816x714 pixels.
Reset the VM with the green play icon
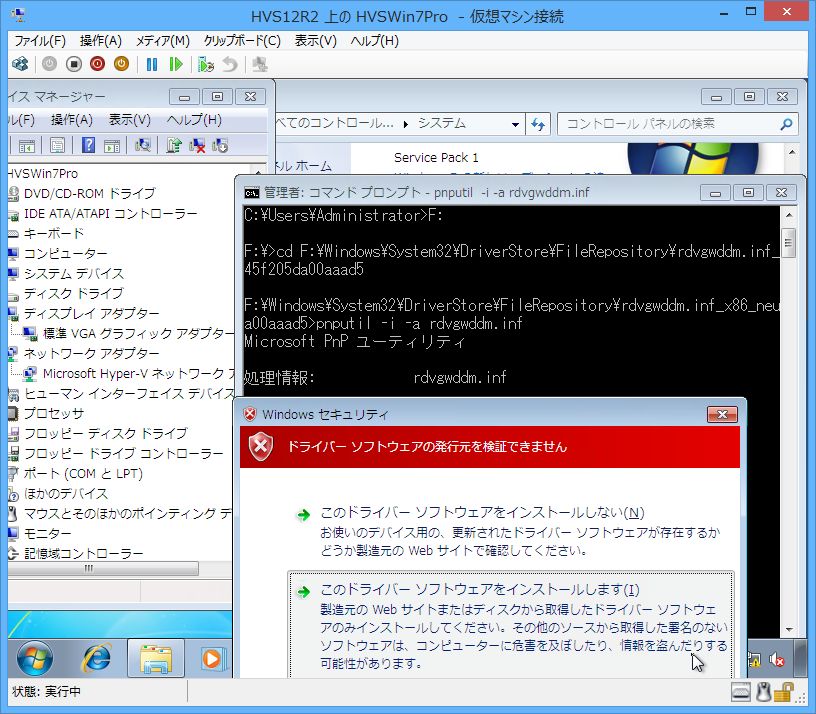176,65
